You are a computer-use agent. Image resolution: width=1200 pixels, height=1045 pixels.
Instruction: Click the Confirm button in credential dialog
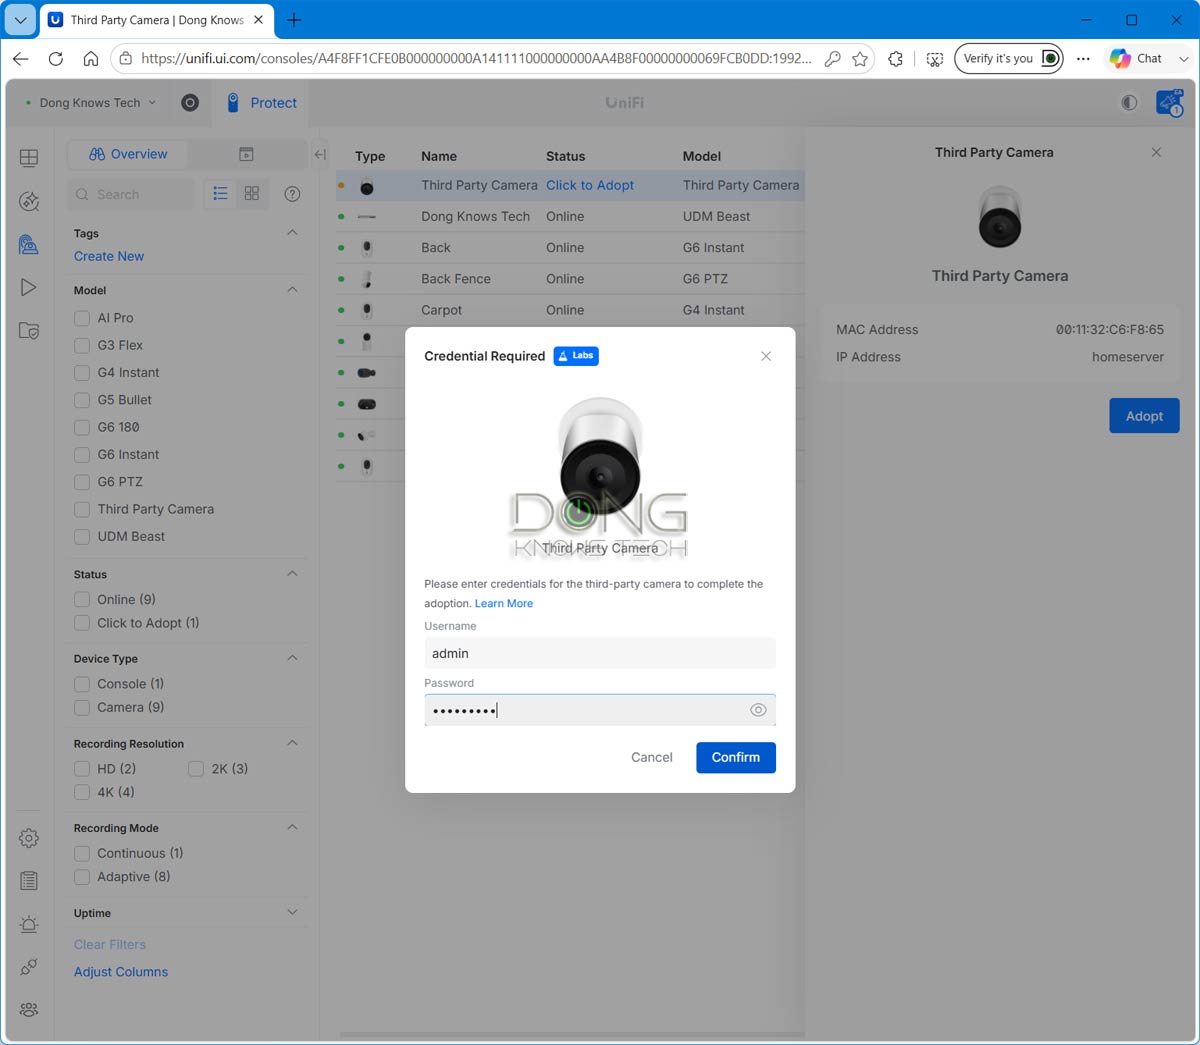736,757
